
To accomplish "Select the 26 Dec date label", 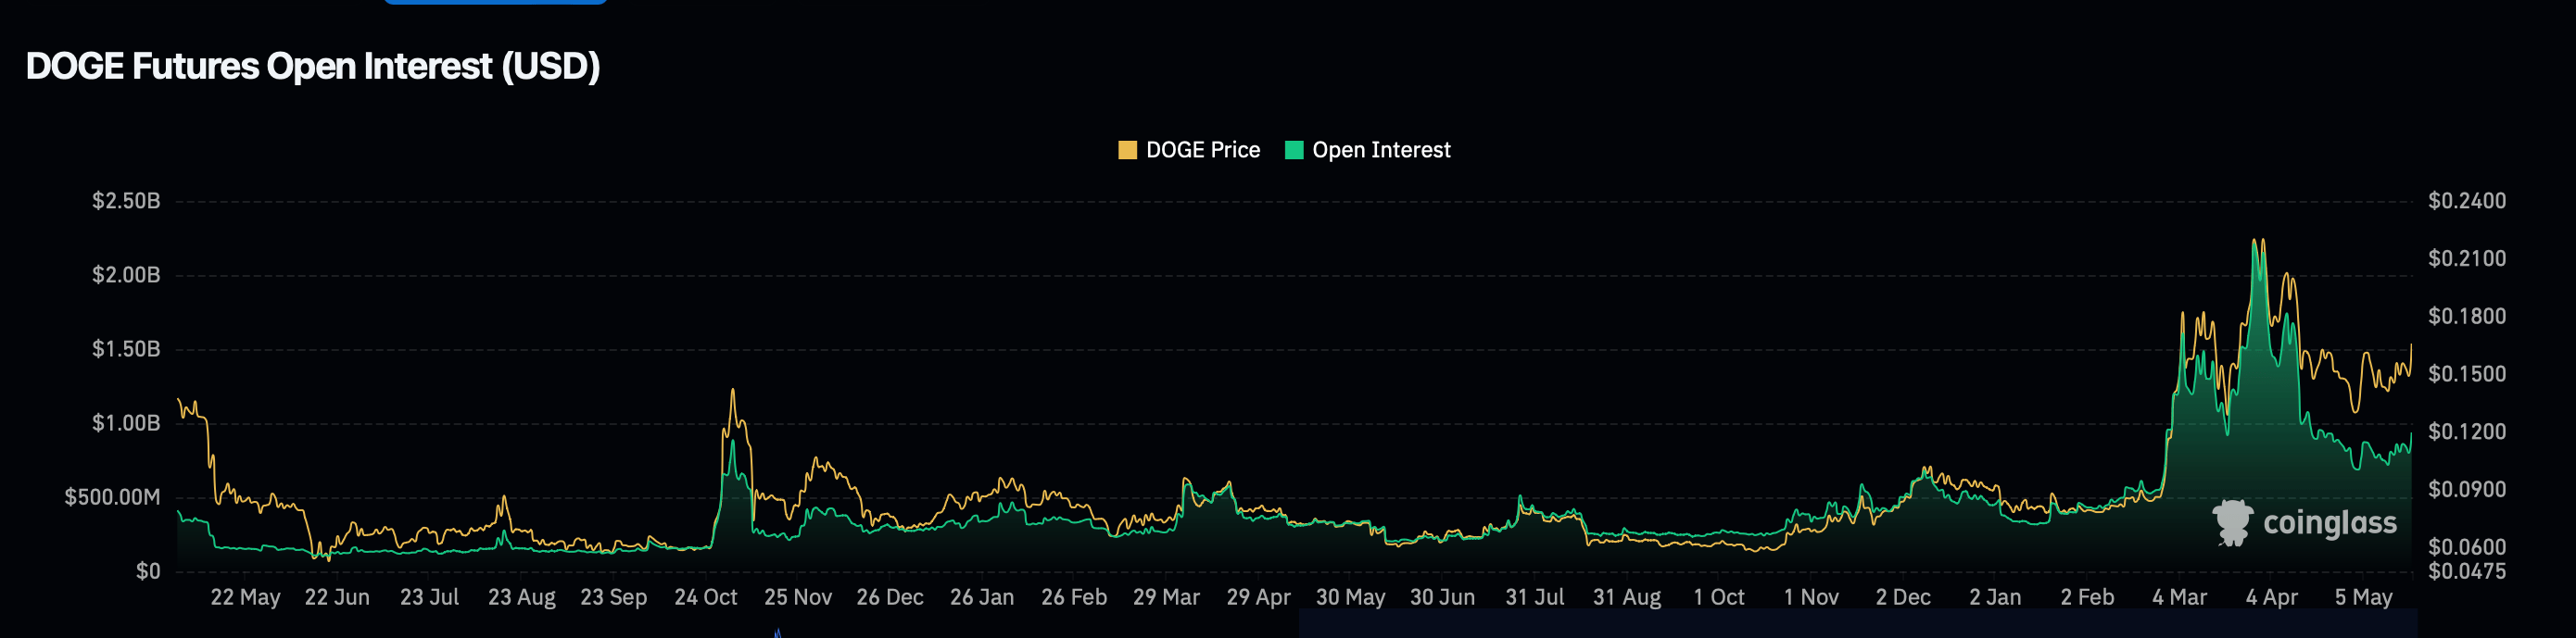I will pyautogui.click(x=890, y=597).
